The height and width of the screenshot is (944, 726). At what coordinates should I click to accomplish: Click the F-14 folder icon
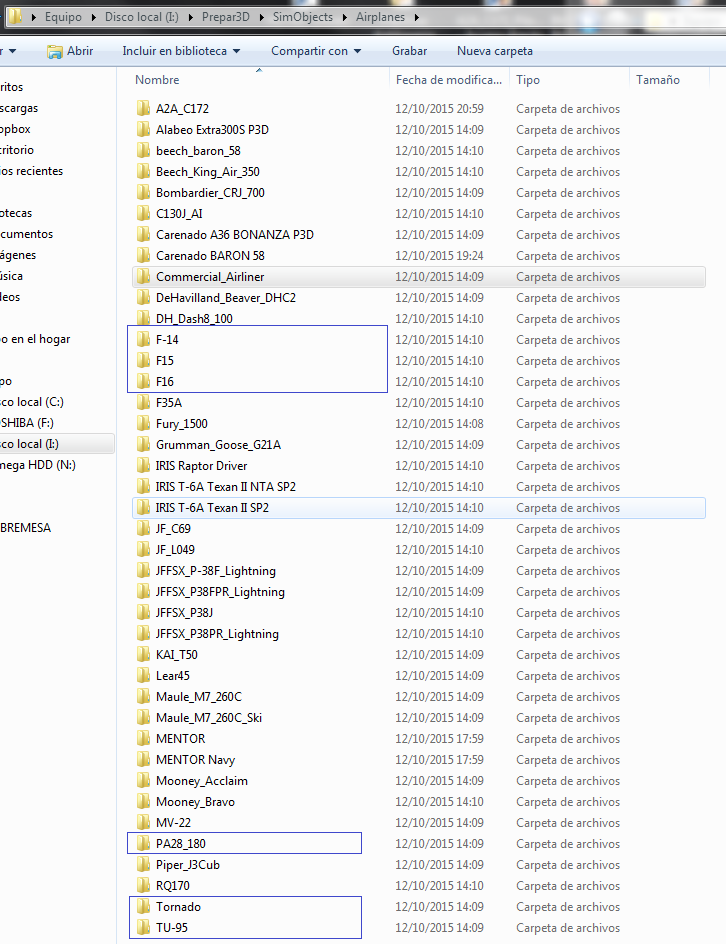144,340
